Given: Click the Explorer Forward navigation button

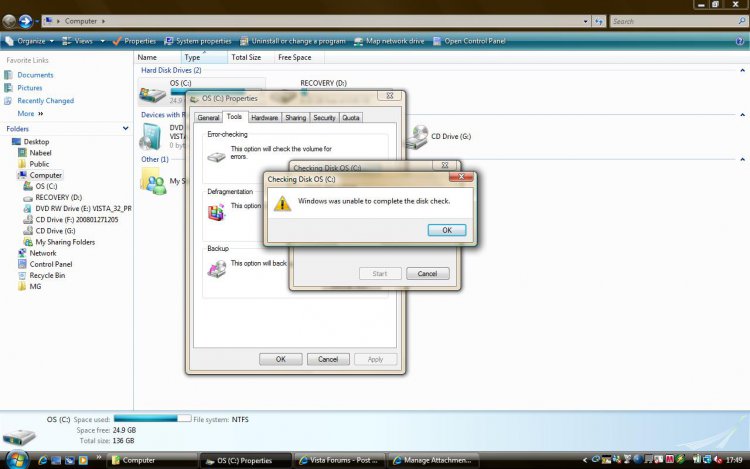Looking at the screenshot, I should coord(25,21).
